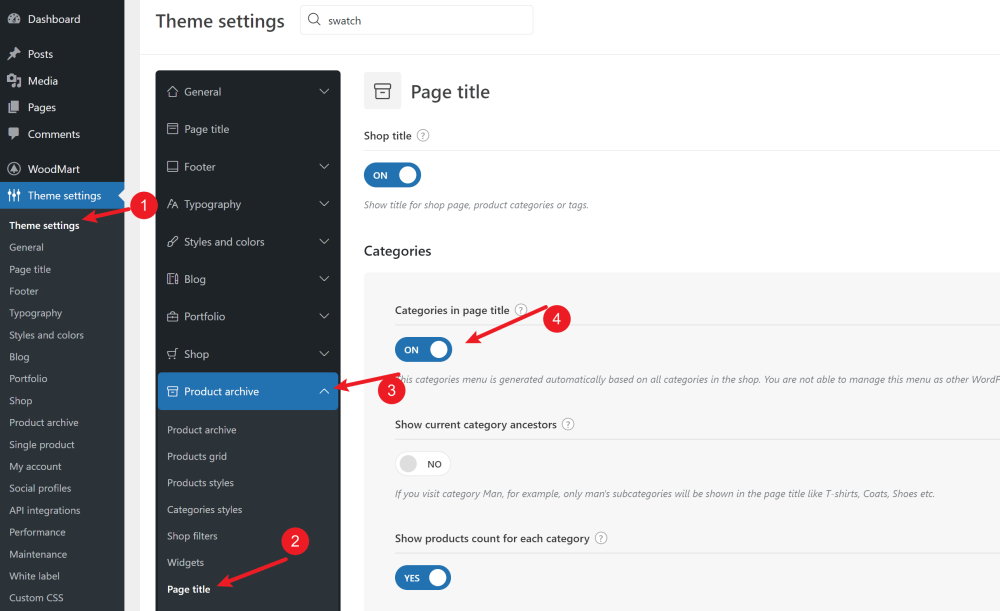
Task: Click the General home icon
Action: click(x=172, y=92)
